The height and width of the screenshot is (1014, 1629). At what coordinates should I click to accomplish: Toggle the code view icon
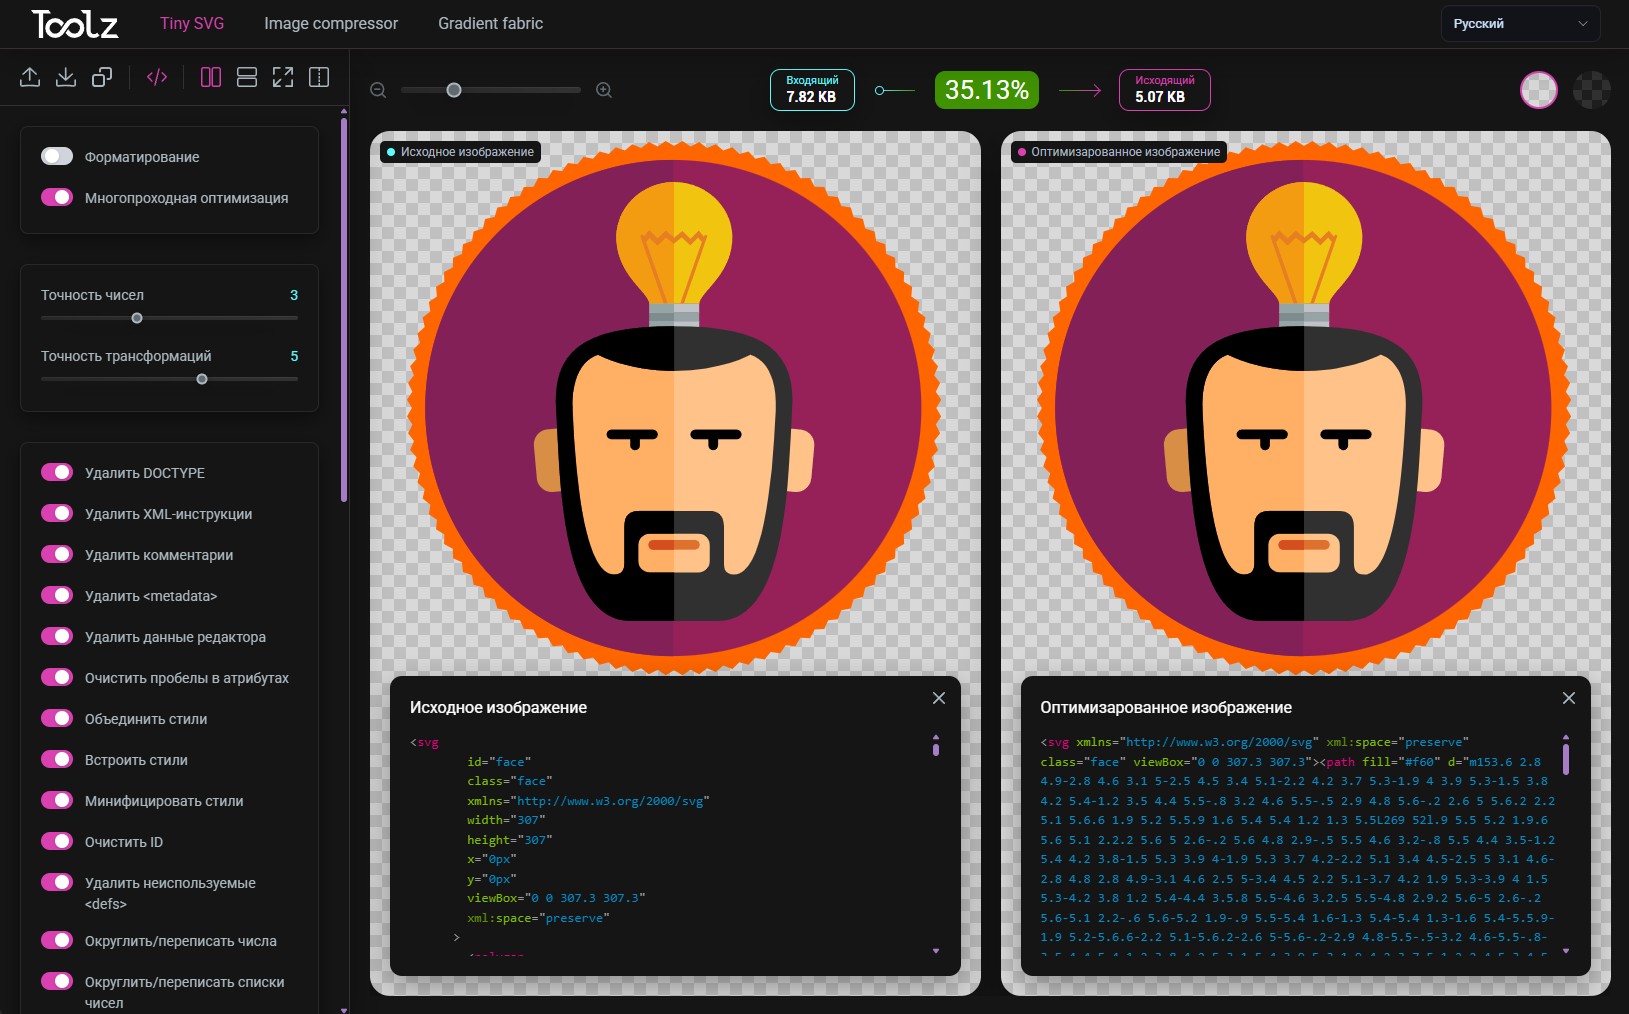pyautogui.click(x=157, y=77)
